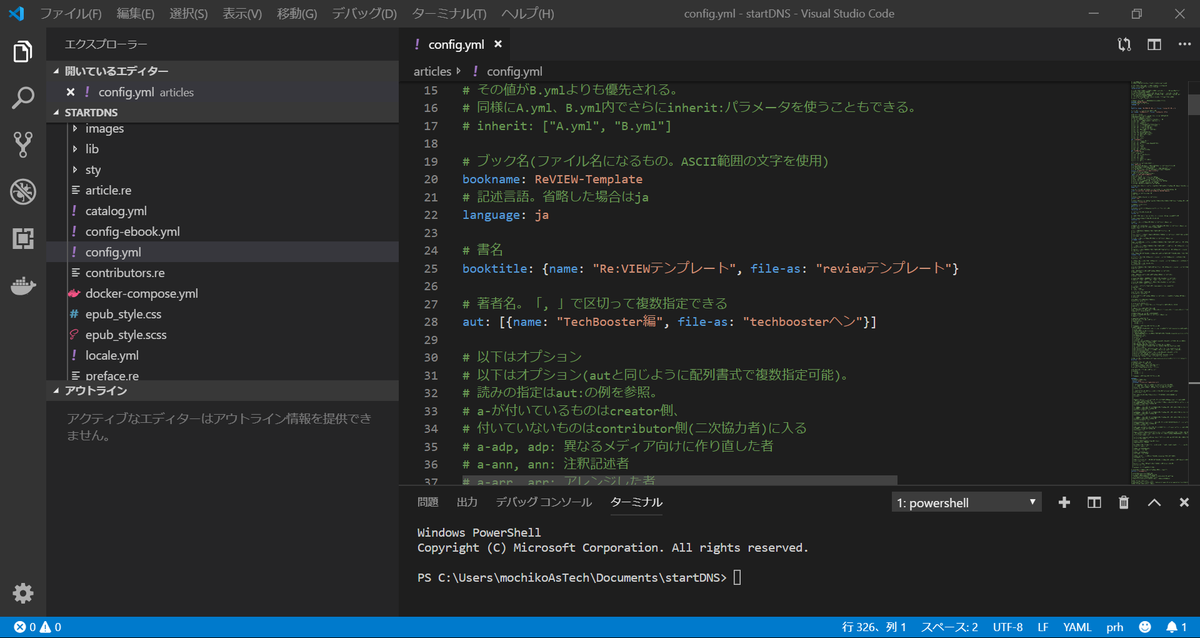Image resolution: width=1200 pixels, height=638 pixels.
Task: Open the 表示(V) menu
Action: tap(242, 14)
